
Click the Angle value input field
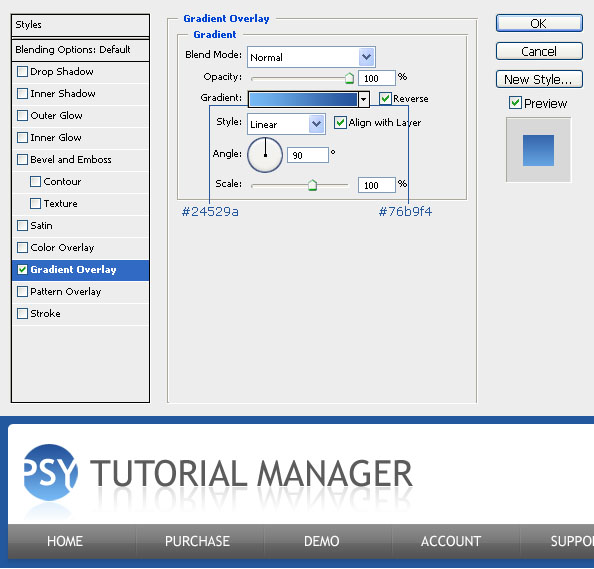[308, 155]
